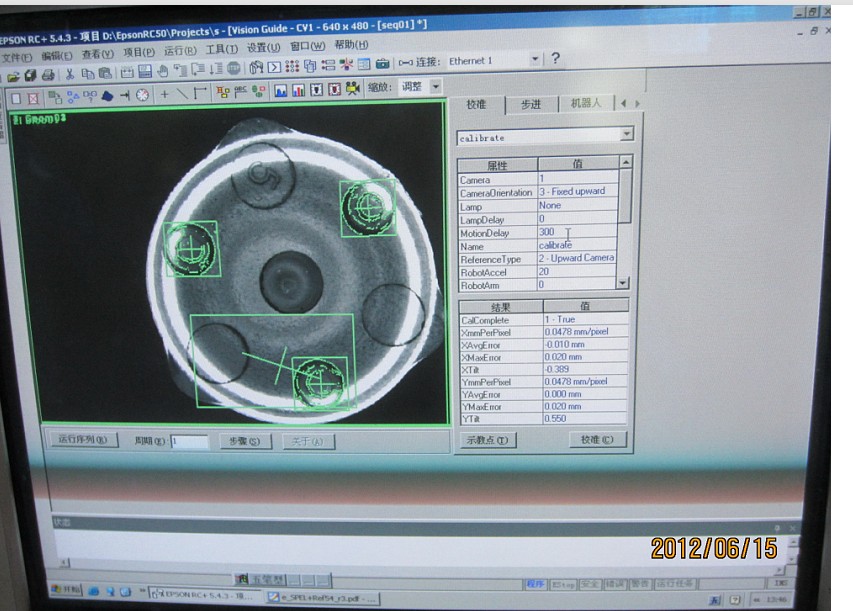
Task: Click the MotionDelay value field showing 300
Action: [574, 232]
